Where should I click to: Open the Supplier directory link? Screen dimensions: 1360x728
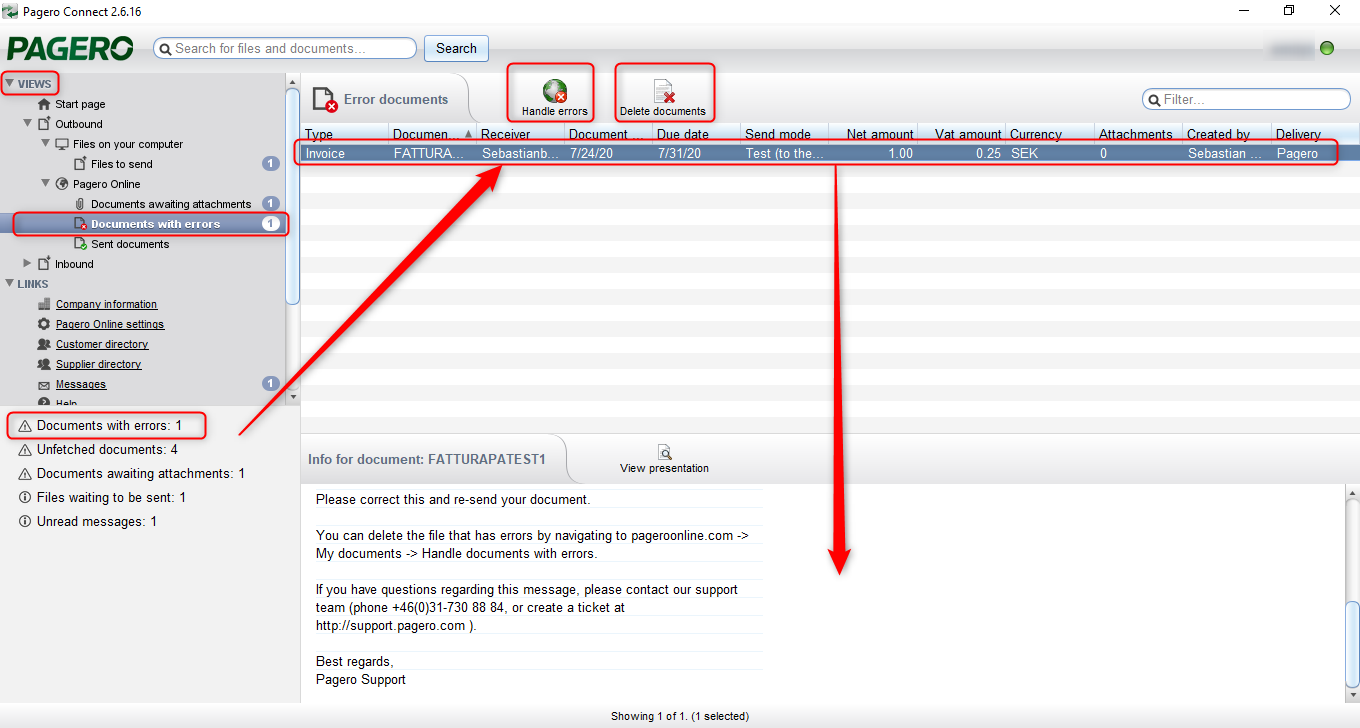pos(98,364)
